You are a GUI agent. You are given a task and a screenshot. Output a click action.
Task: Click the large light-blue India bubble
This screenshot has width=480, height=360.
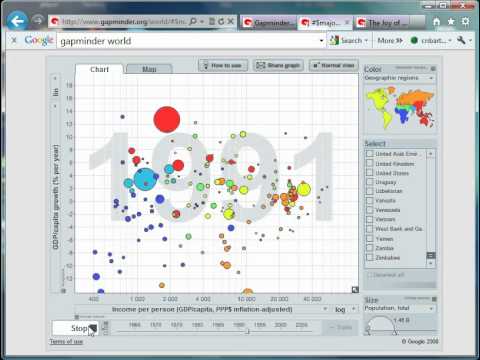pos(145,179)
